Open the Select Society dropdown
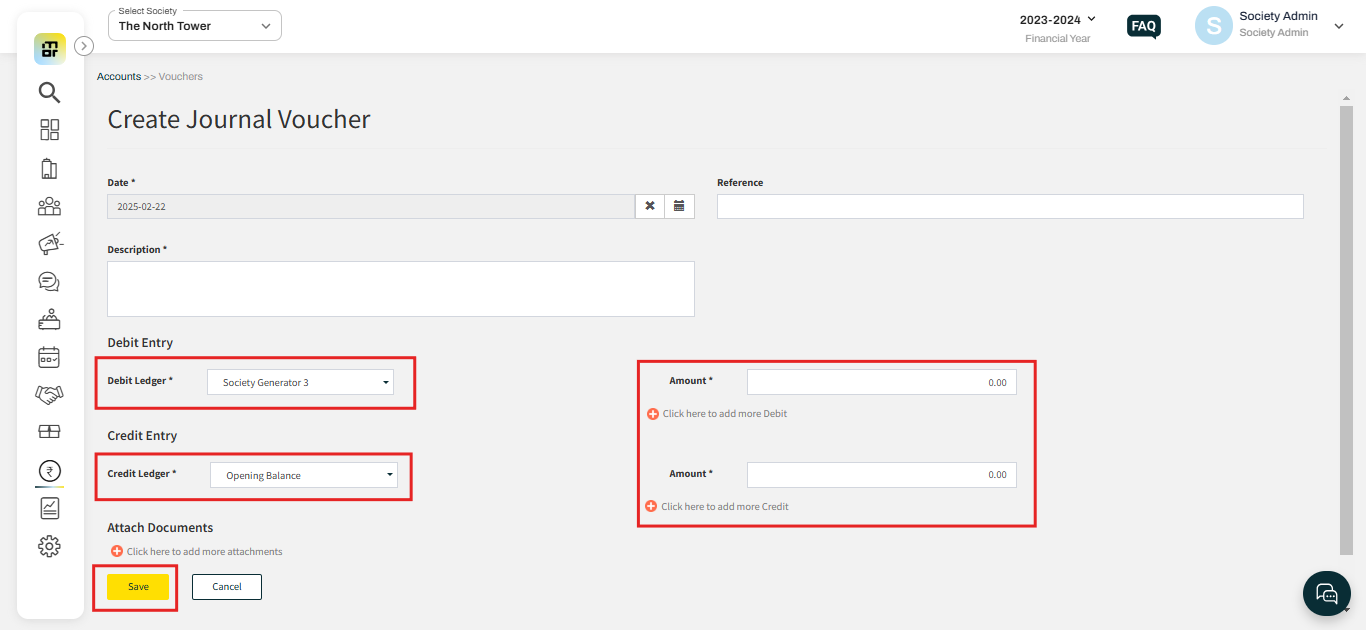The height and width of the screenshot is (630, 1366). point(195,26)
